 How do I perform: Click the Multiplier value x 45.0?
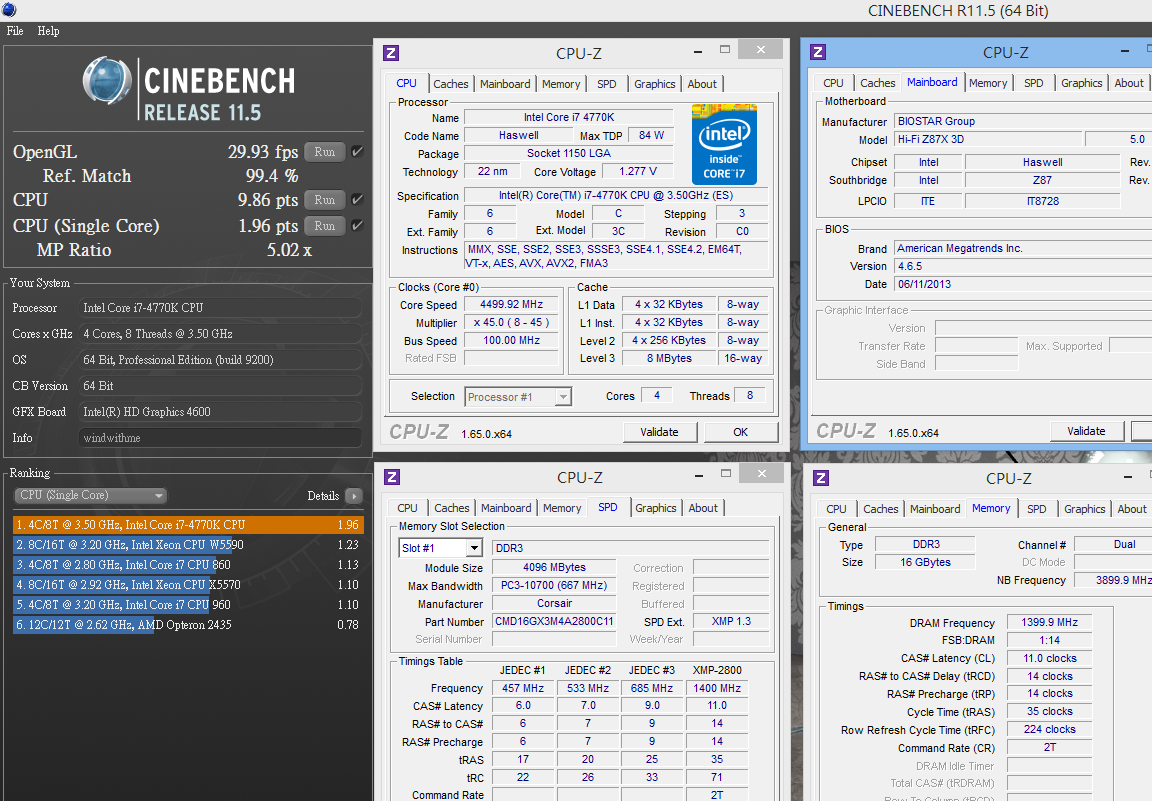[x=511, y=322]
